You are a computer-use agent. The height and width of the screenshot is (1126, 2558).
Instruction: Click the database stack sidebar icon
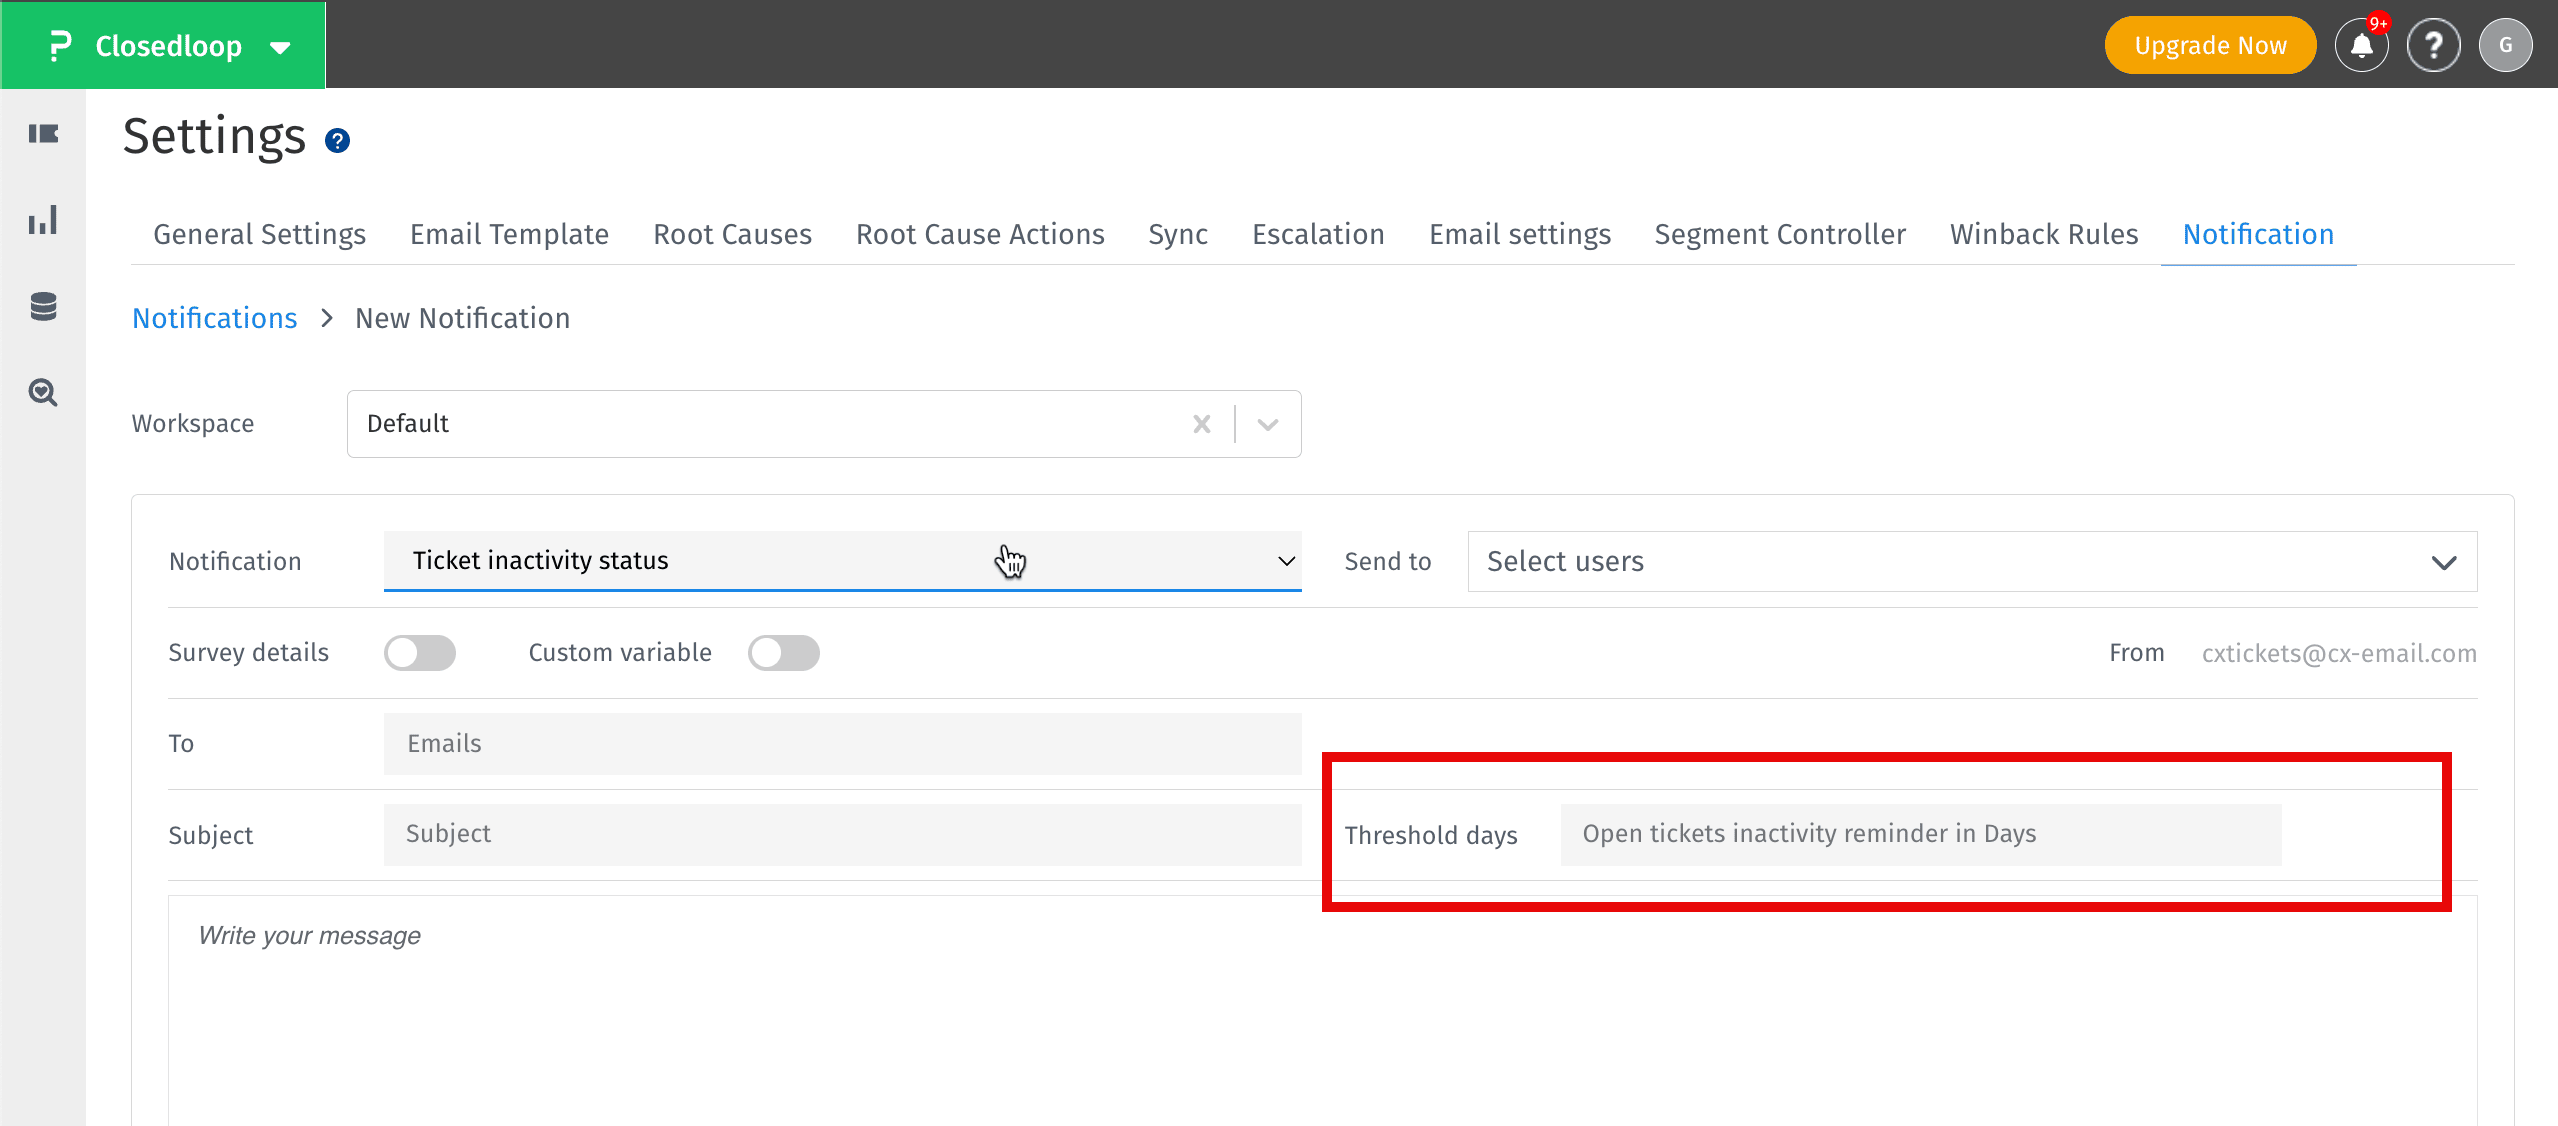tap(43, 306)
